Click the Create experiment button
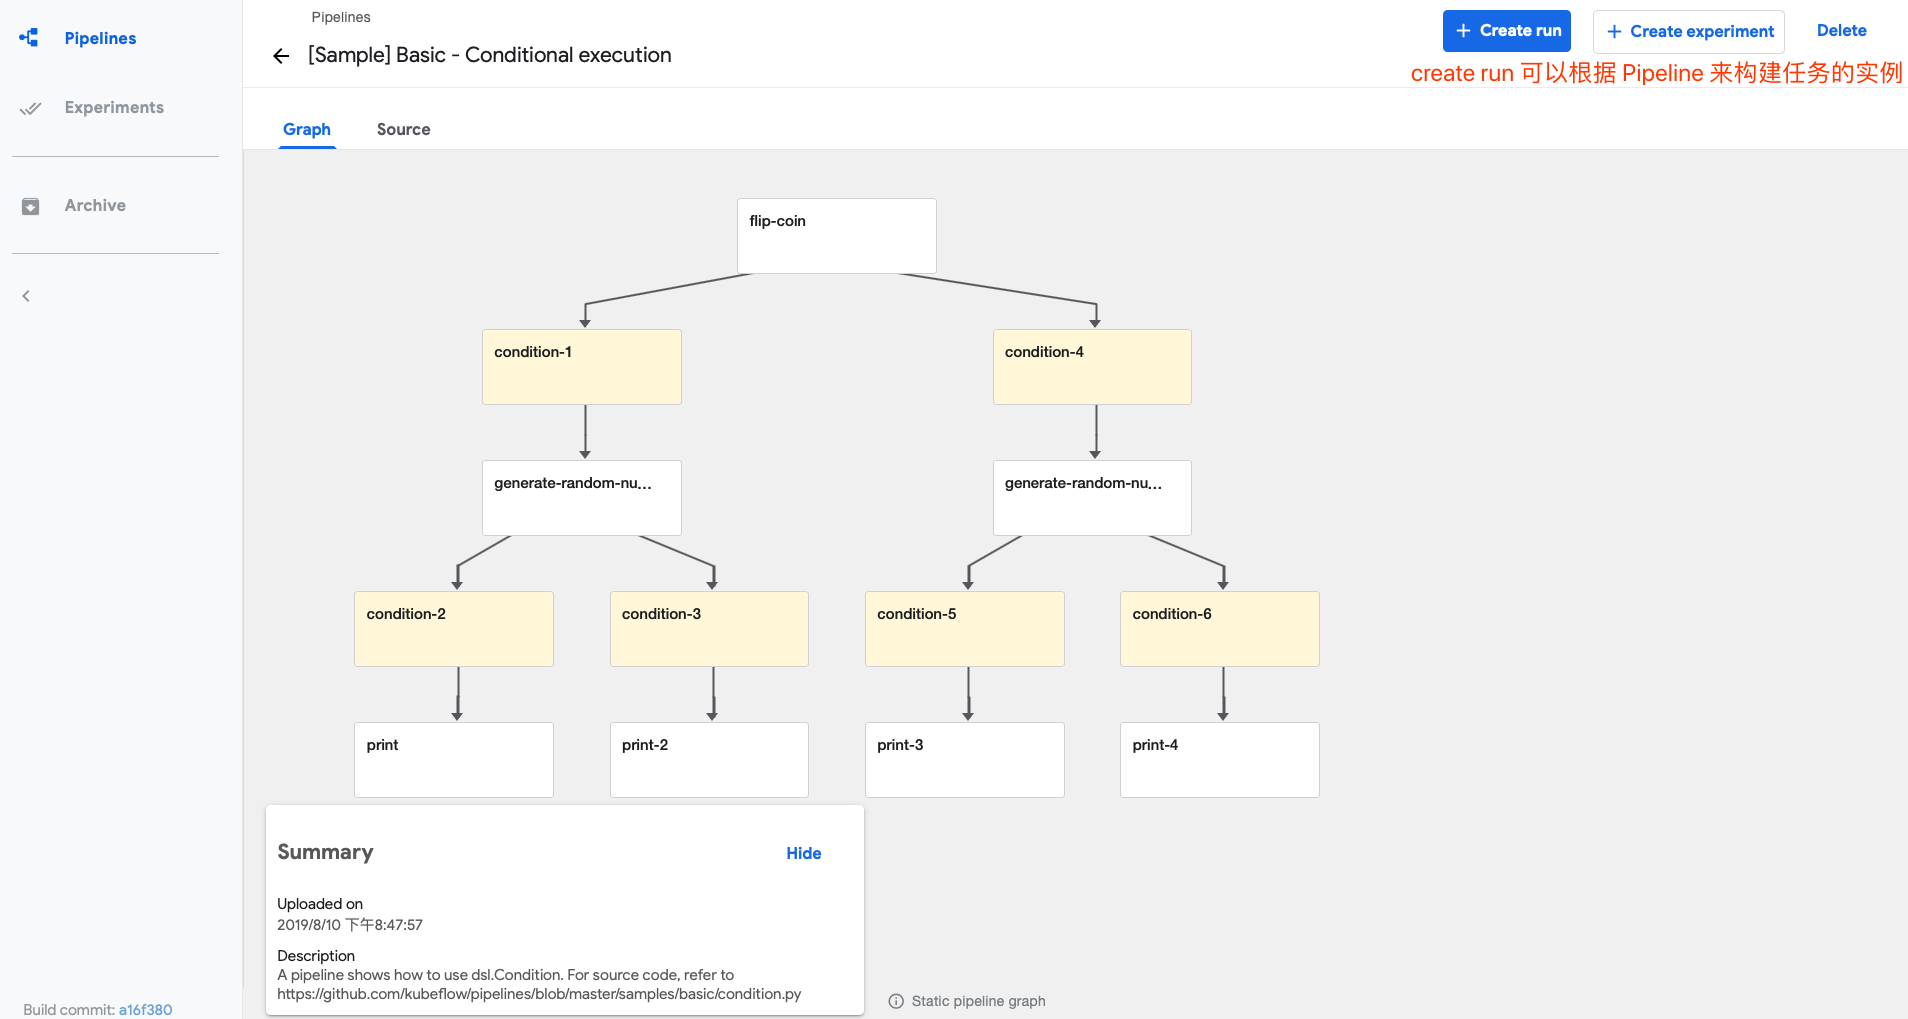This screenshot has width=1908, height=1019. pyautogui.click(x=1688, y=31)
